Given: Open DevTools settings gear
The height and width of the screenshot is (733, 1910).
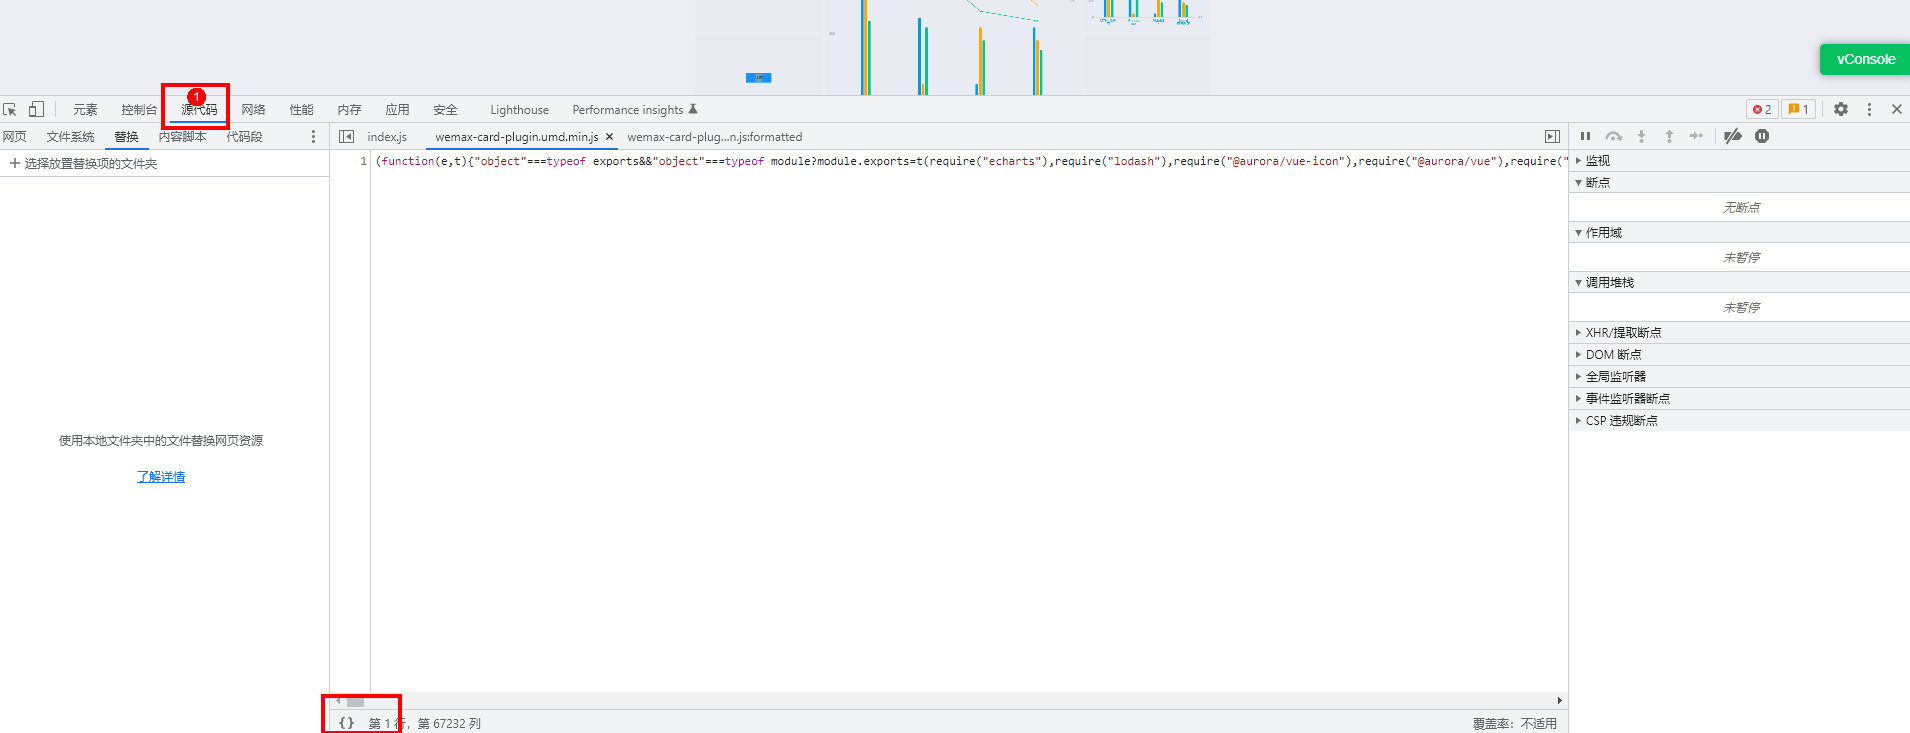Looking at the screenshot, I should pos(1841,109).
